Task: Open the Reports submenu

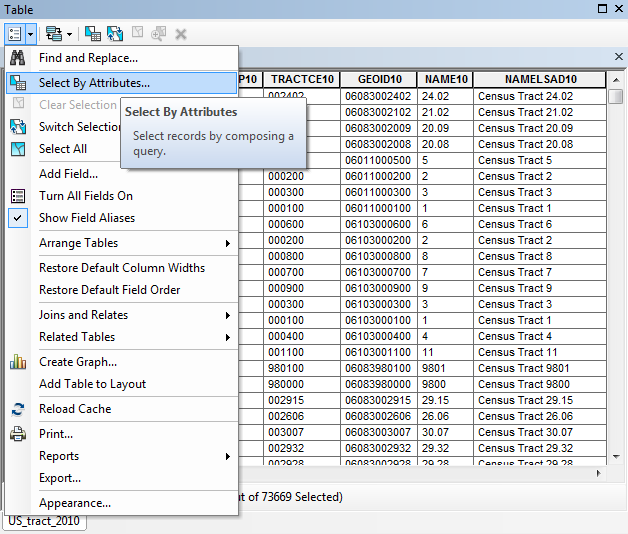Action: point(122,456)
